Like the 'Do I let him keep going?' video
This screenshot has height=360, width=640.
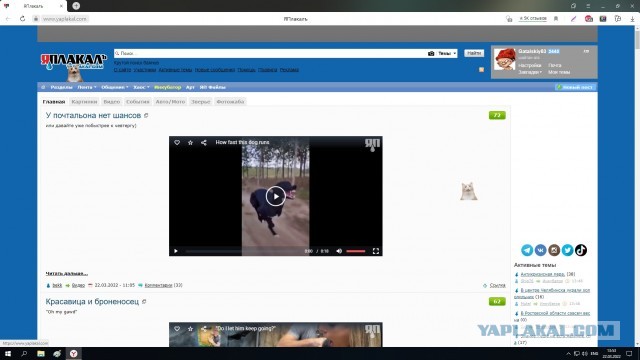point(177,329)
